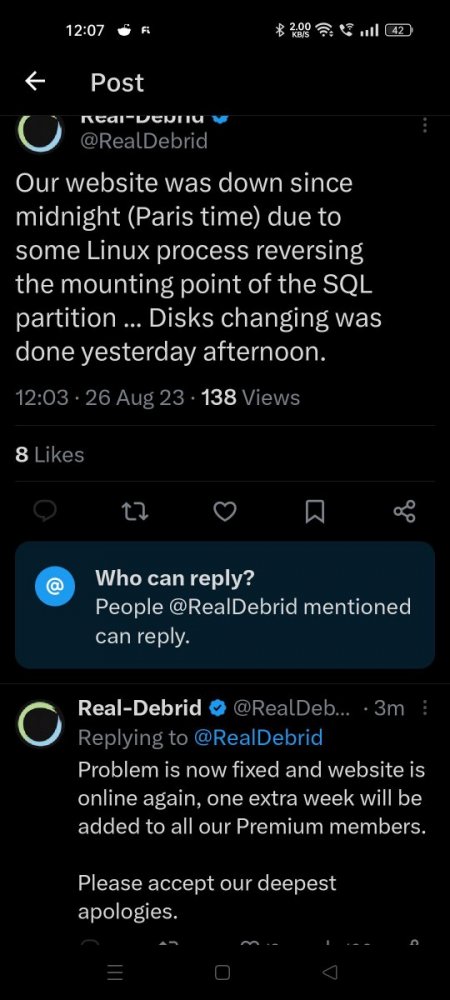Share the post via share icon
Image resolution: width=450 pixels, height=1000 pixels.
tap(404, 511)
